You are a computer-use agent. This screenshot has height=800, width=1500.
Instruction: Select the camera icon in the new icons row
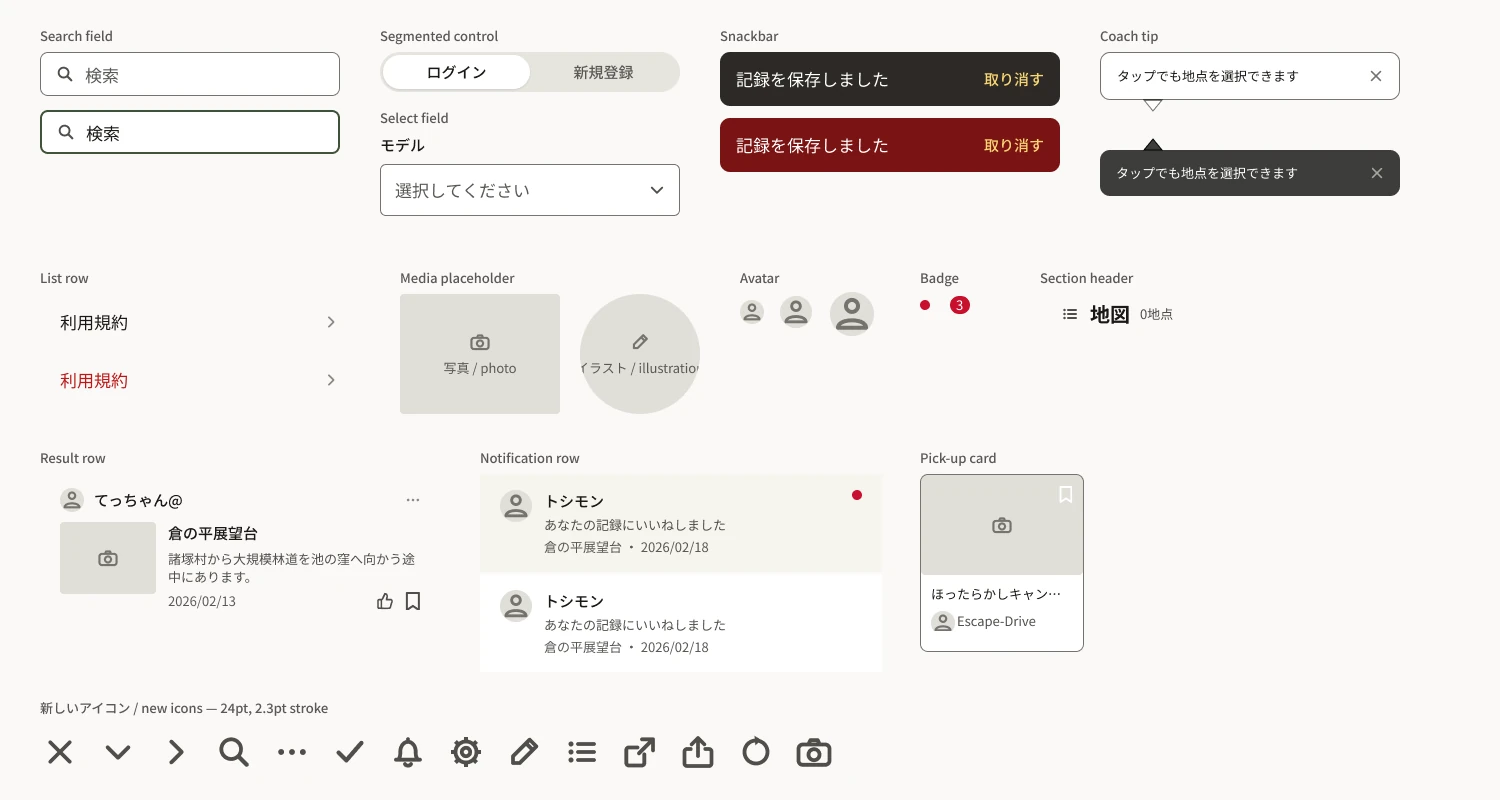814,752
